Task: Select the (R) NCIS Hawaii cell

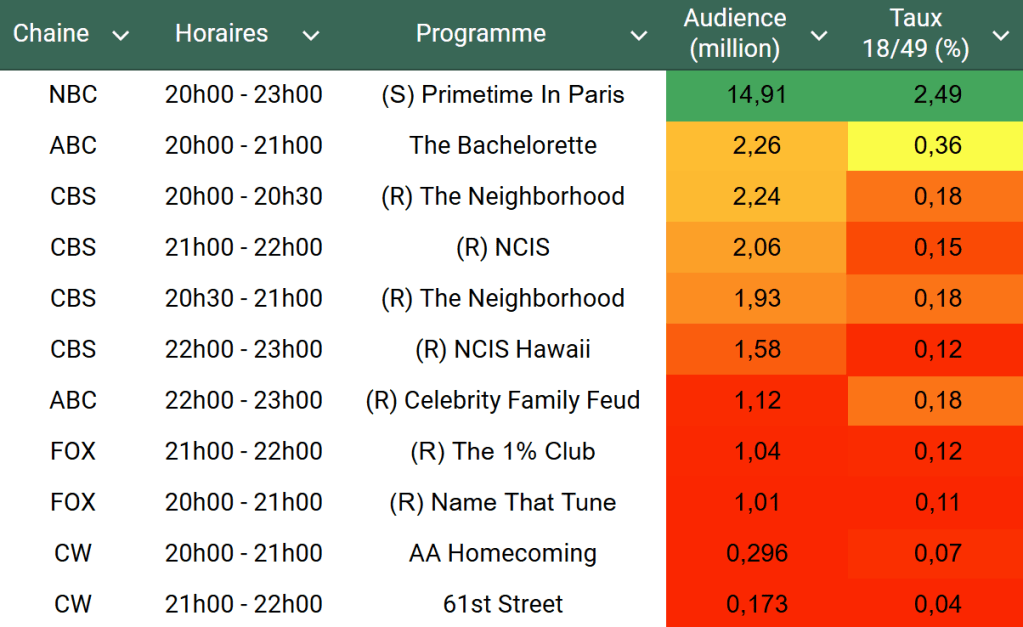Action: click(503, 349)
